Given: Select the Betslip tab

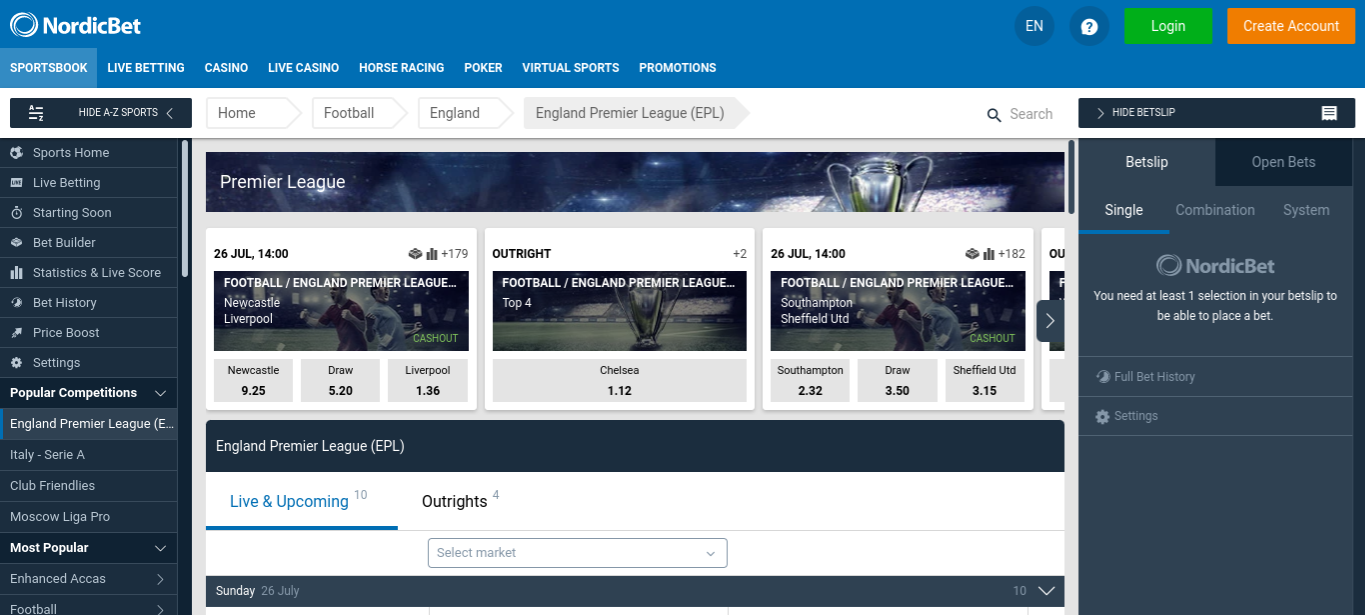Looking at the screenshot, I should pyautogui.click(x=1146, y=162).
